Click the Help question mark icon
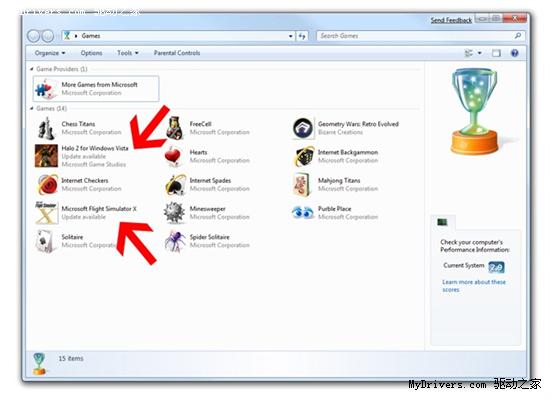Image resolution: width=550 pixels, height=398 pixels. (x=515, y=53)
